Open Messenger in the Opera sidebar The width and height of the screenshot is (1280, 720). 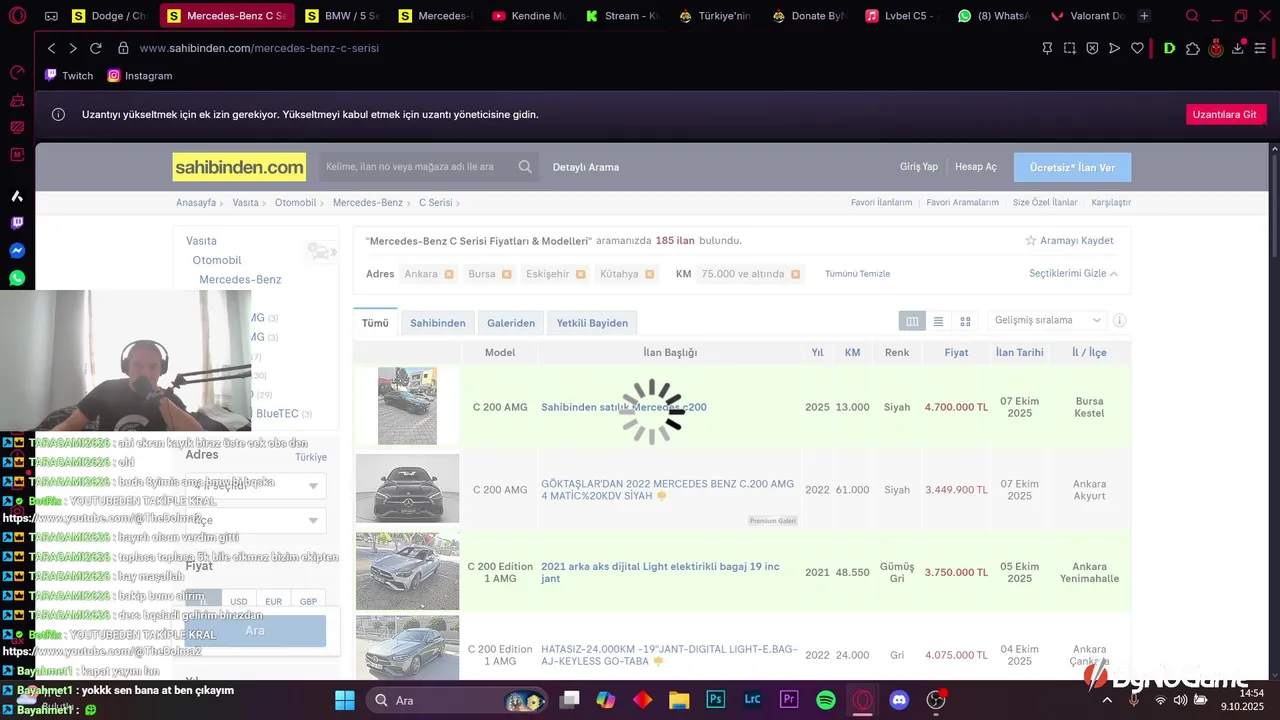tap(17, 251)
